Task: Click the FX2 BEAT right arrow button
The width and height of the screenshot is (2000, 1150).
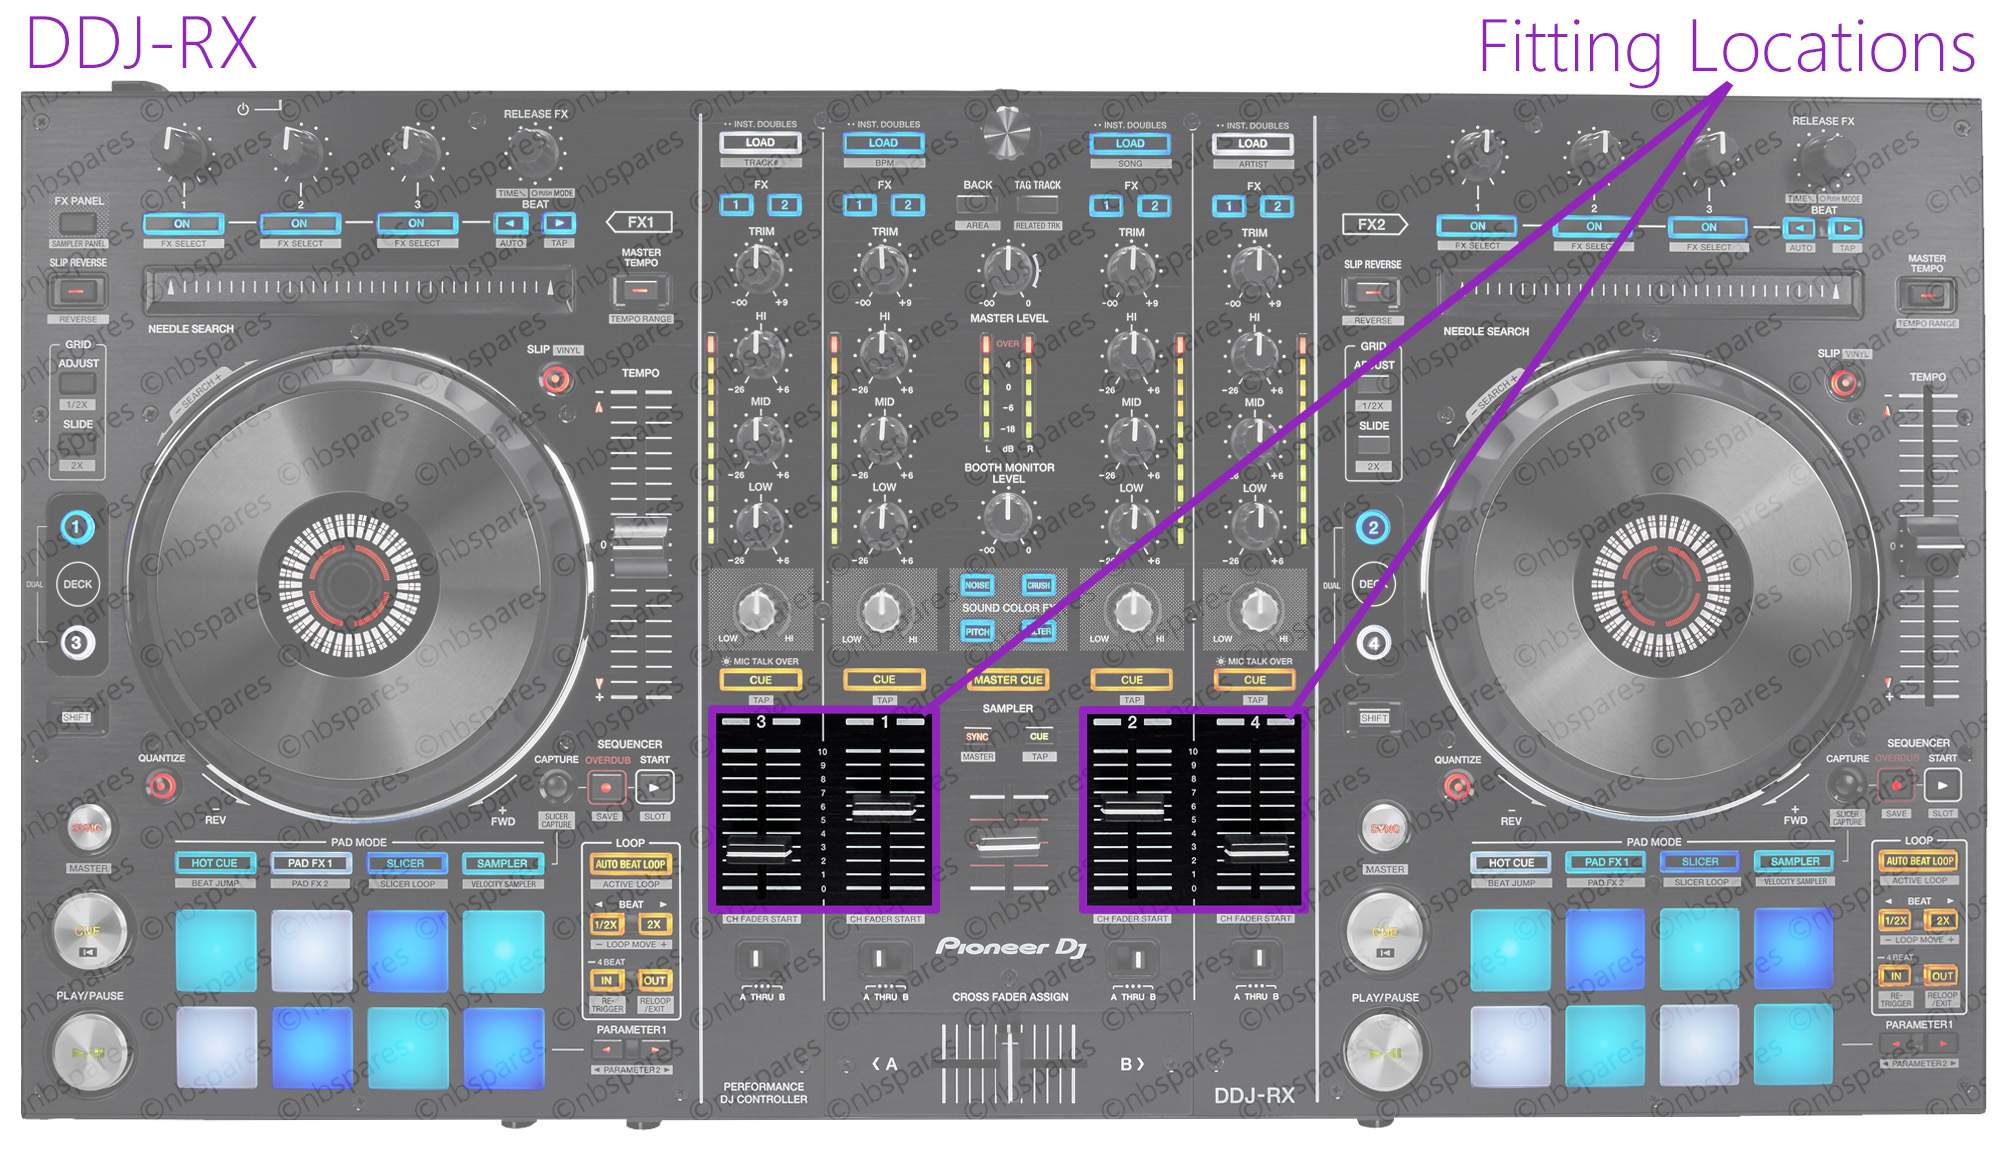Action: coord(1845,228)
